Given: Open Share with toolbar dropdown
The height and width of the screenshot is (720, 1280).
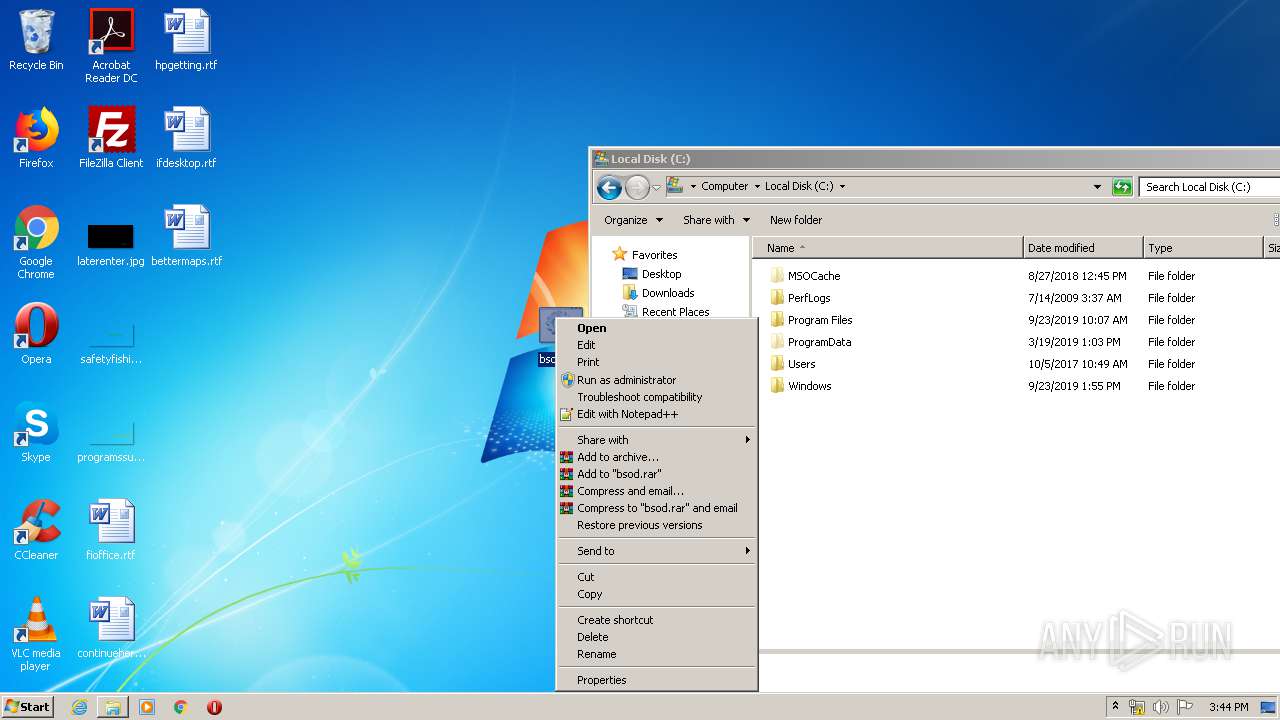Looking at the screenshot, I should 716,220.
